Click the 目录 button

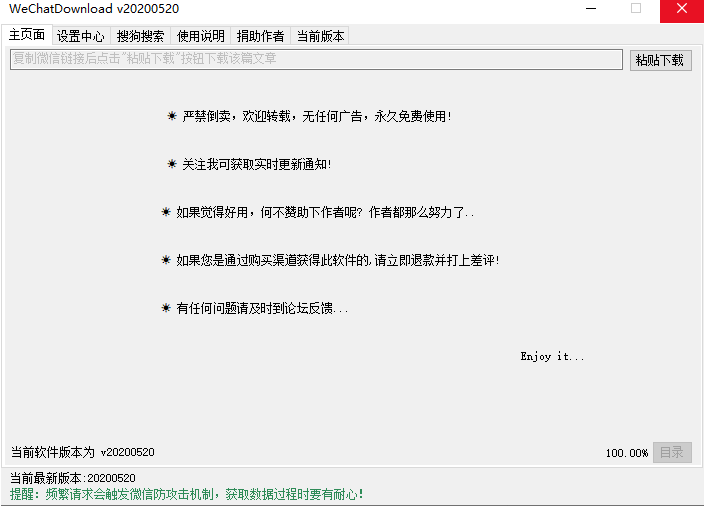(x=672, y=452)
